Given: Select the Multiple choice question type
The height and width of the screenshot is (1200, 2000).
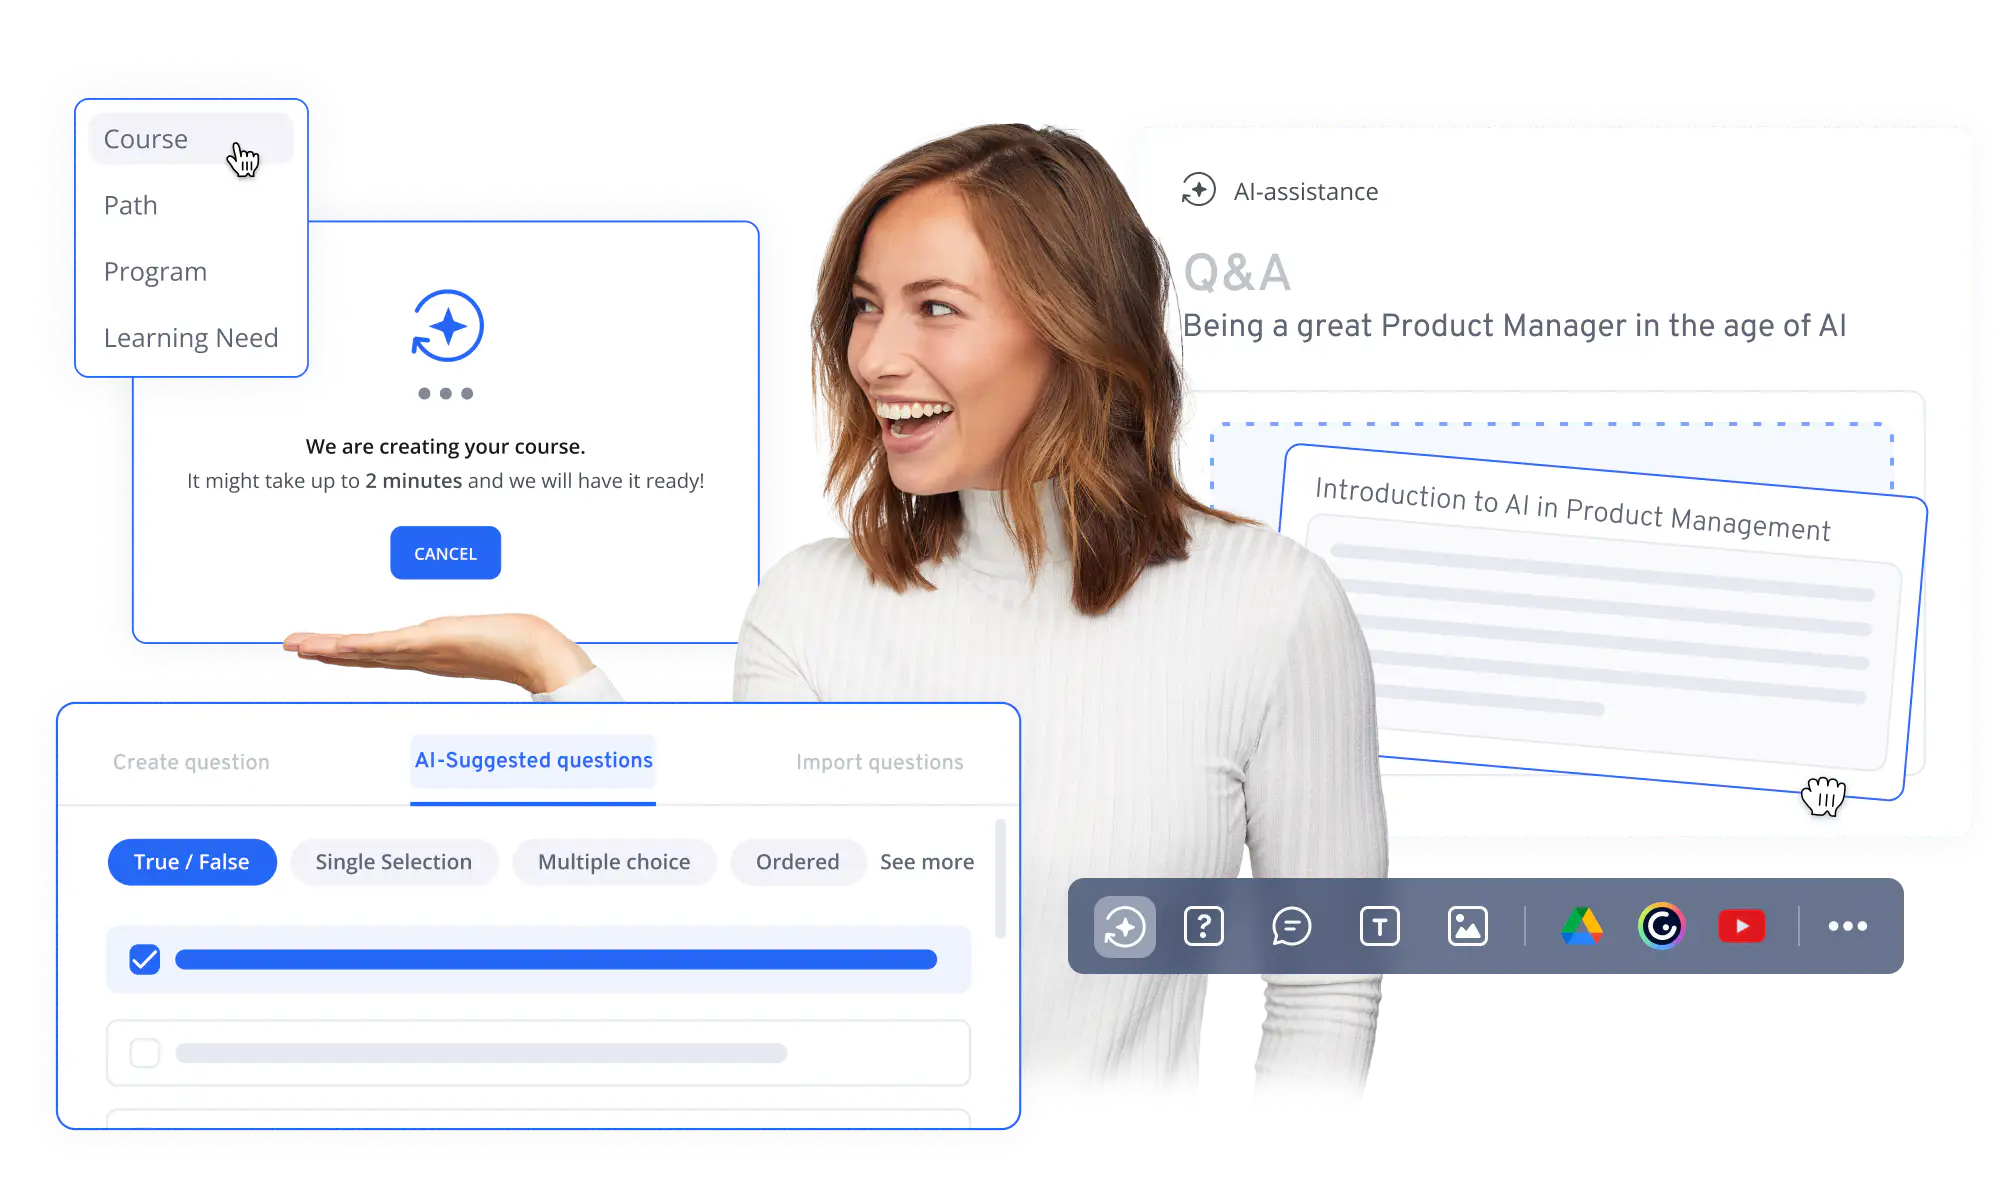Looking at the screenshot, I should [x=614, y=862].
